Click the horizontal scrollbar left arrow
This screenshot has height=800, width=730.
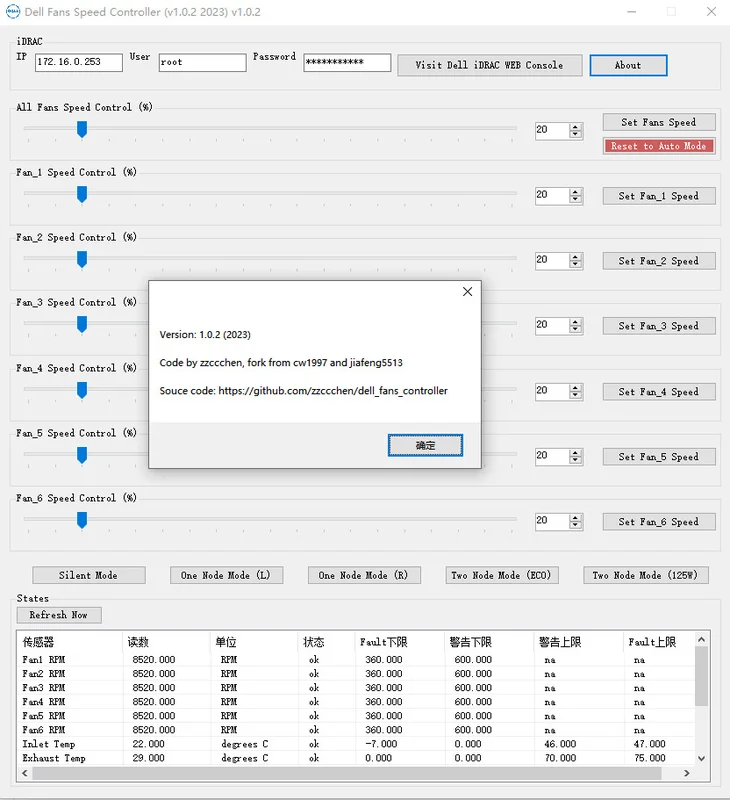24,773
